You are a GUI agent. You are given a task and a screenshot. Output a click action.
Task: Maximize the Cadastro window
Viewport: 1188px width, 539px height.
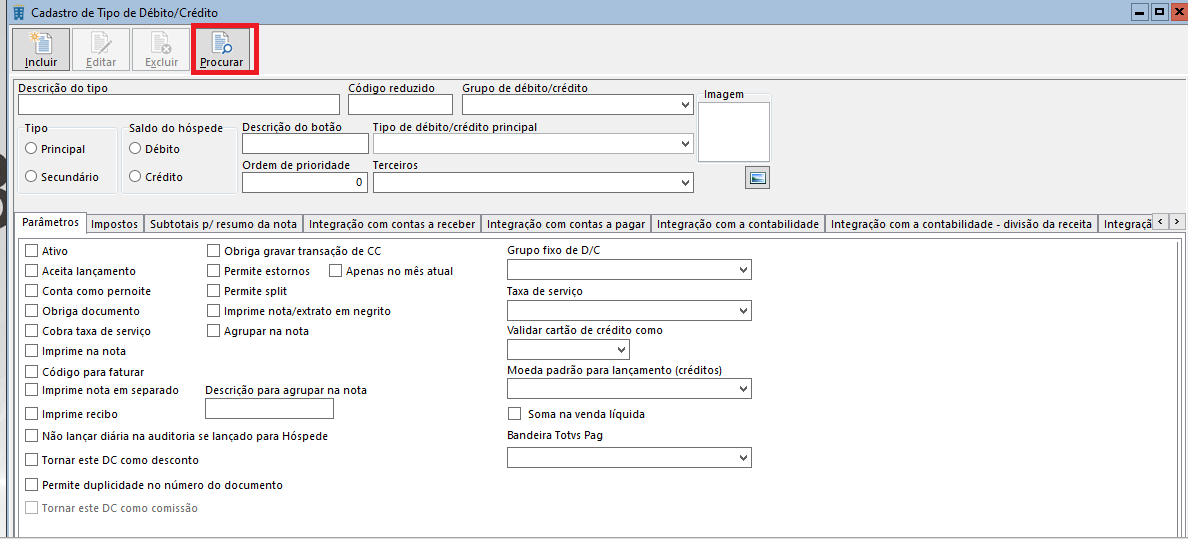[x=1159, y=12]
